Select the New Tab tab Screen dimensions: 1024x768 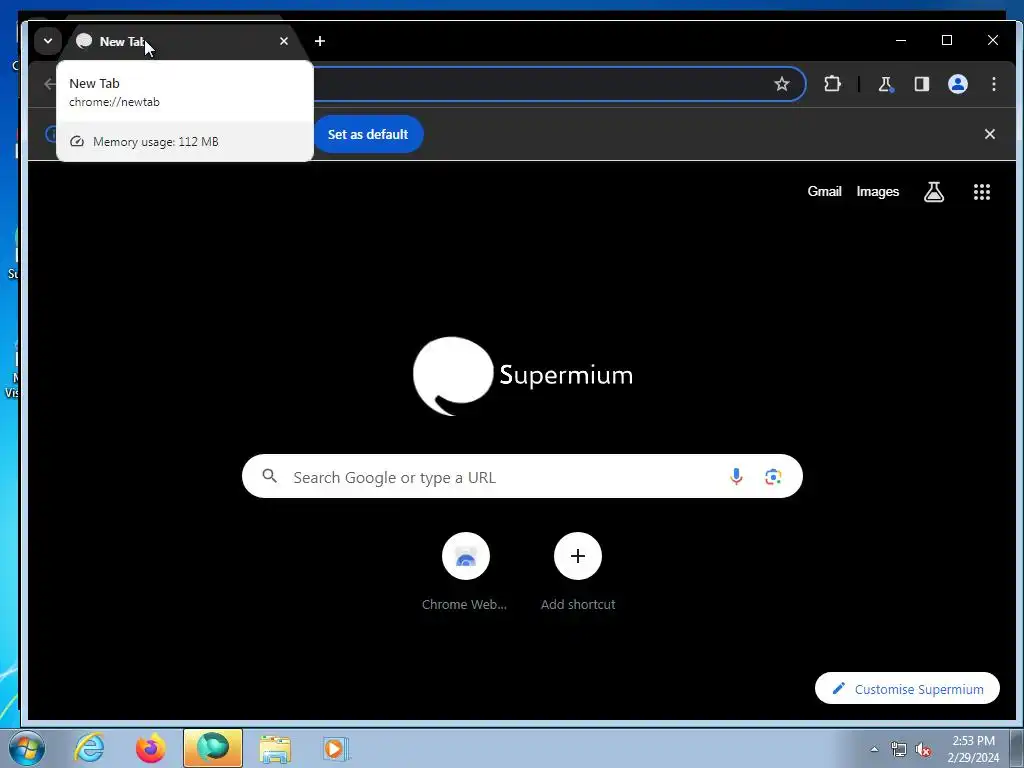(181, 41)
